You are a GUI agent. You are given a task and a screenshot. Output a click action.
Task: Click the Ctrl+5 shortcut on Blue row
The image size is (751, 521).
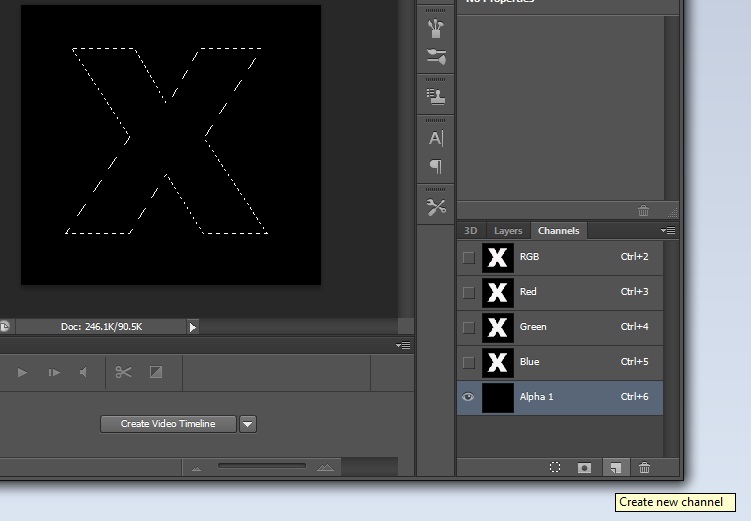coord(634,362)
